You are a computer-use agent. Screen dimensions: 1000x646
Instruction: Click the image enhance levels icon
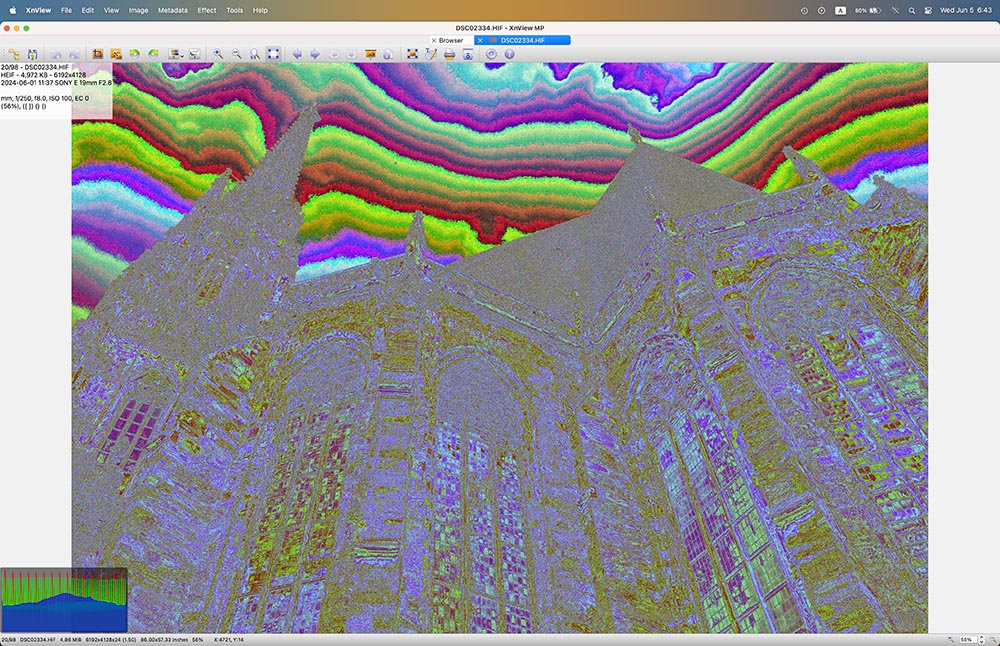[x=195, y=54]
